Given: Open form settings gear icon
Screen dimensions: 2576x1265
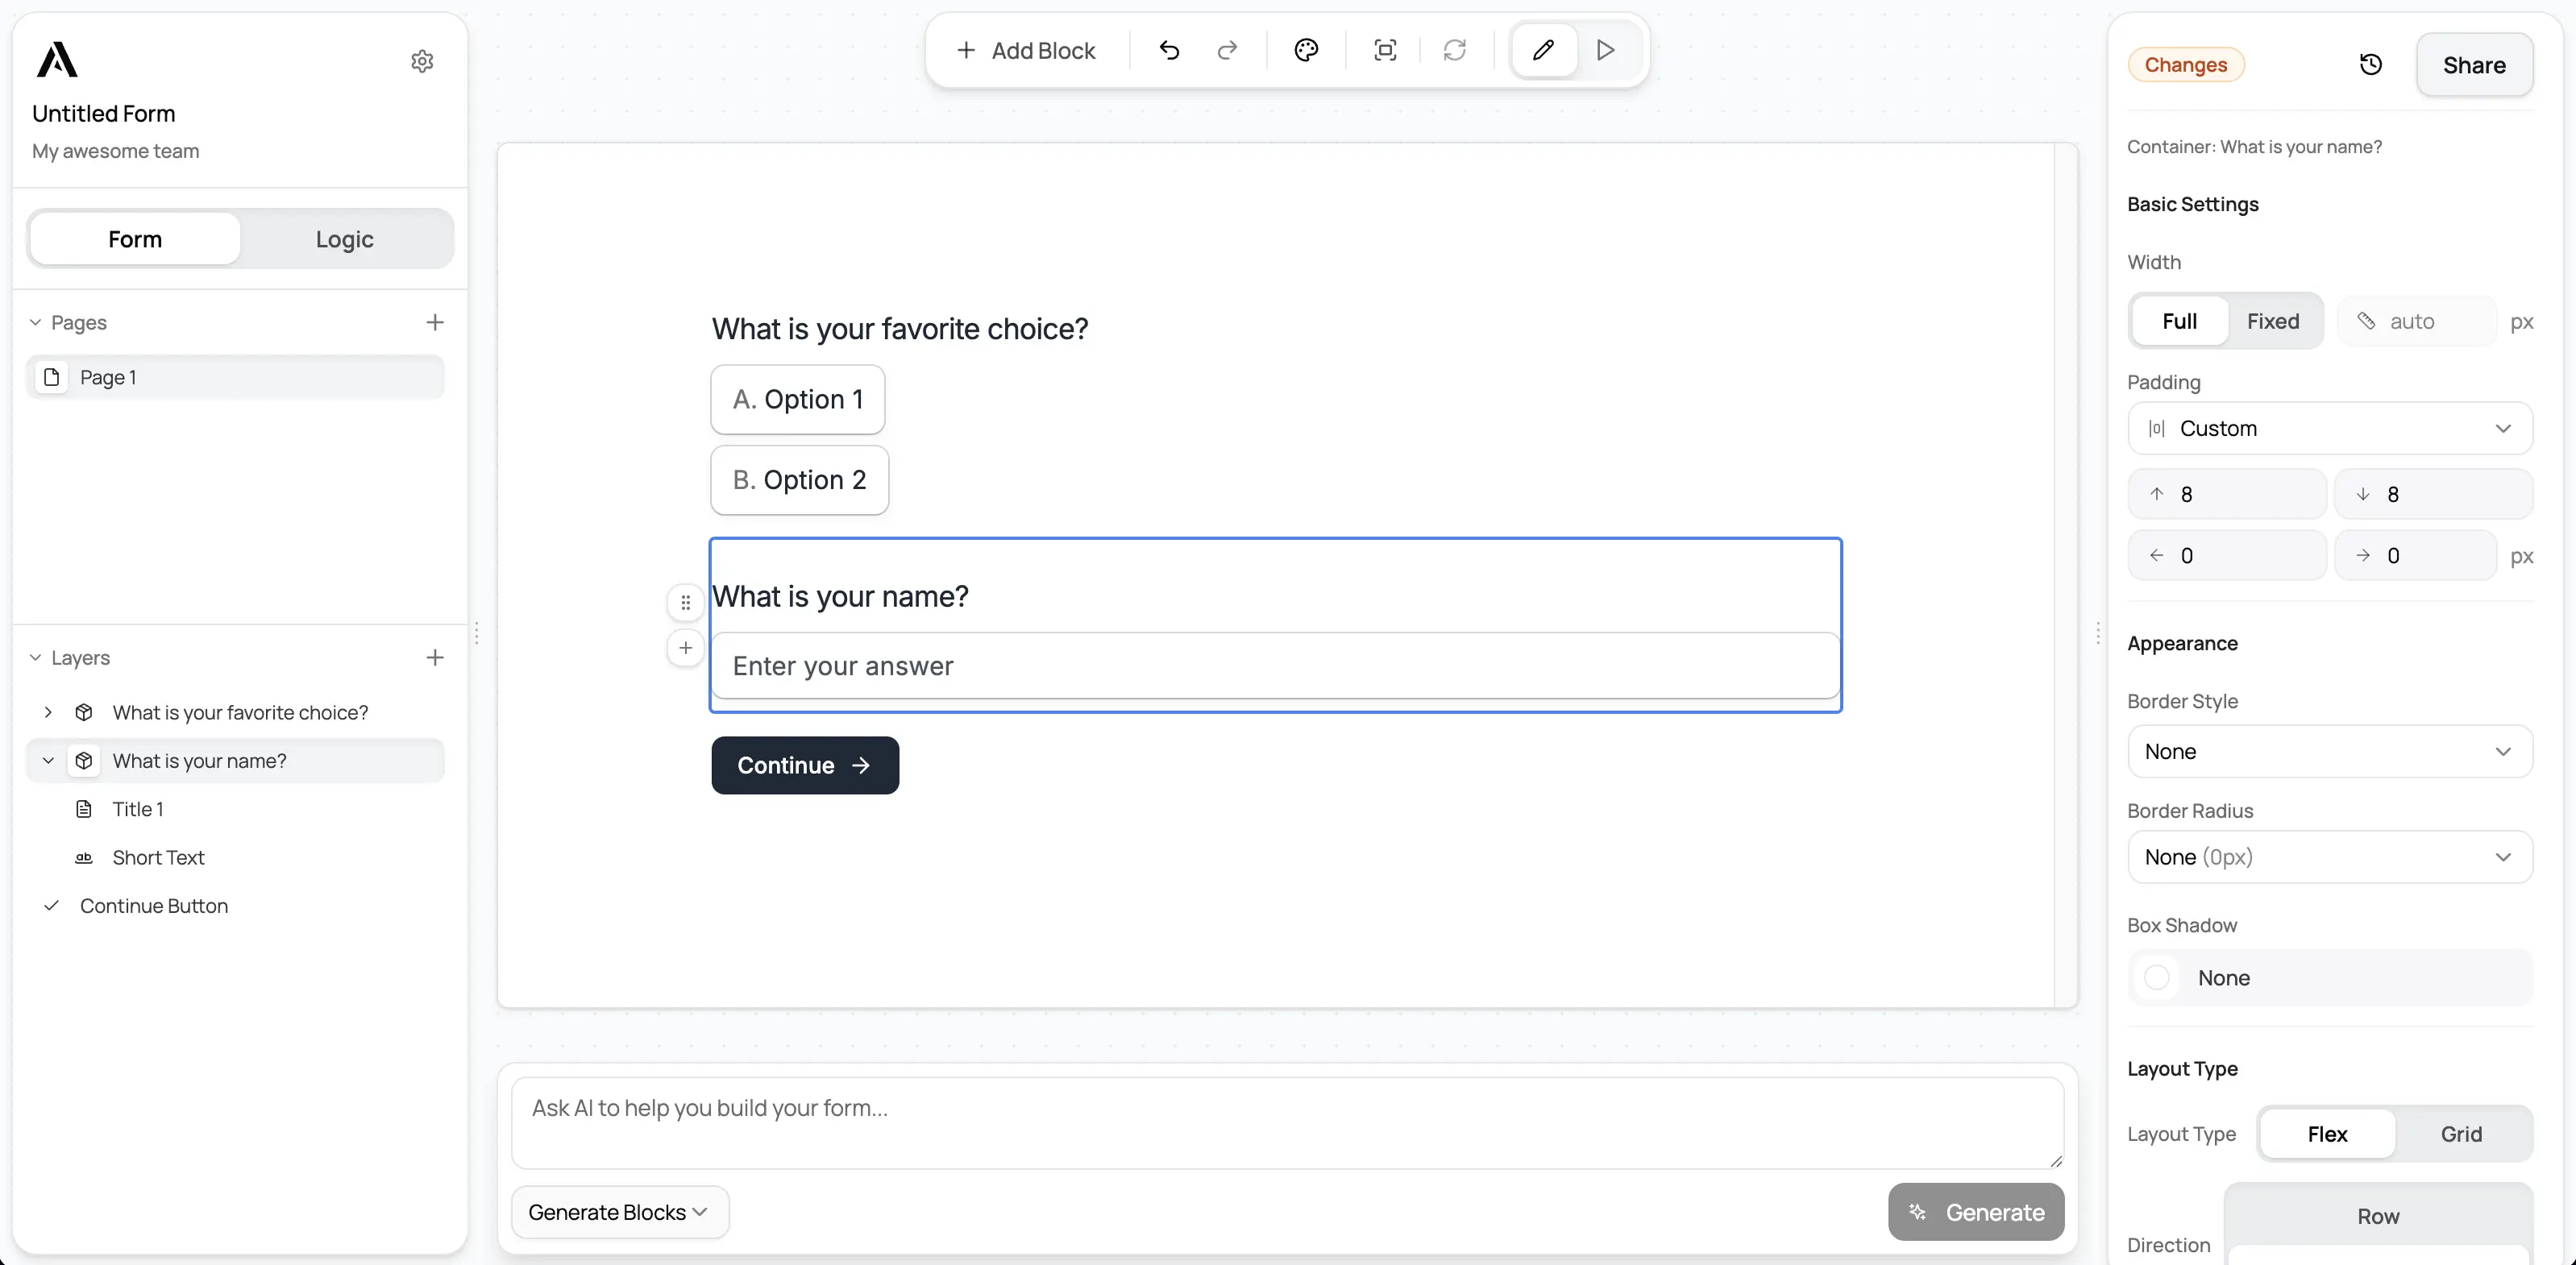Looking at the screenshot, I should click(421, 61).
